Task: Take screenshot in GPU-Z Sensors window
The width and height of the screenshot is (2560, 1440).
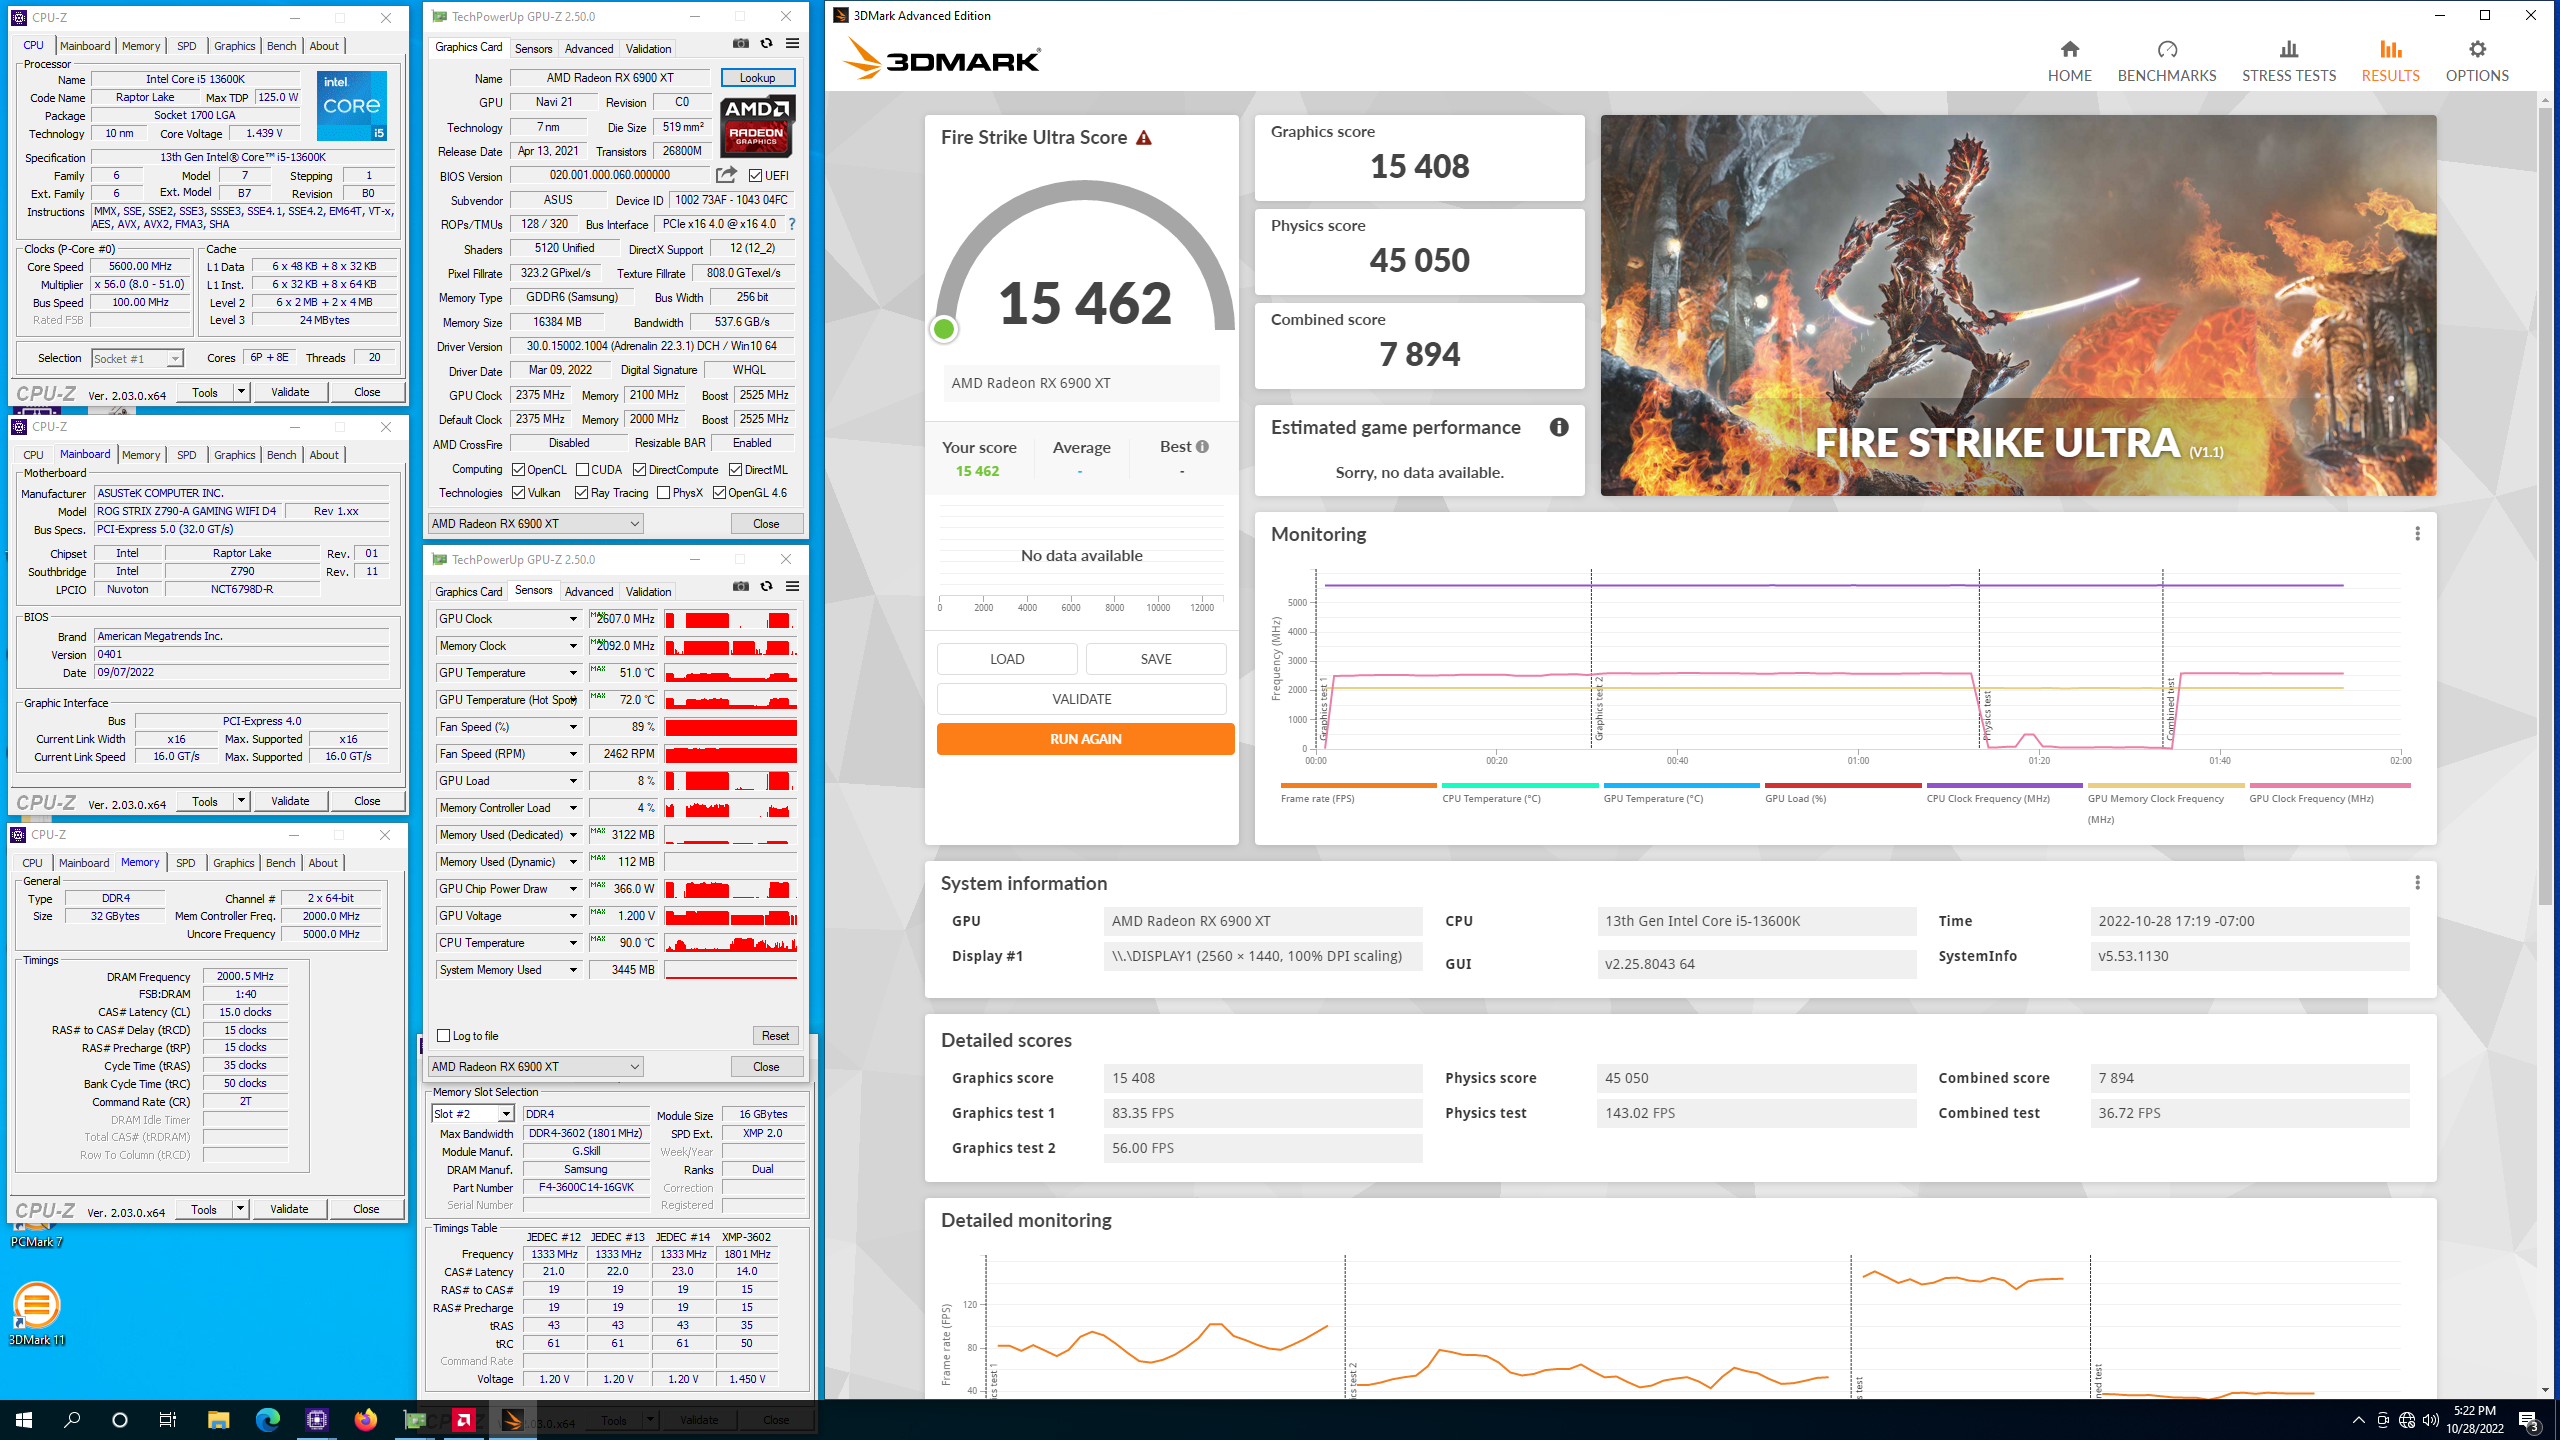Action: click(740, 587)
